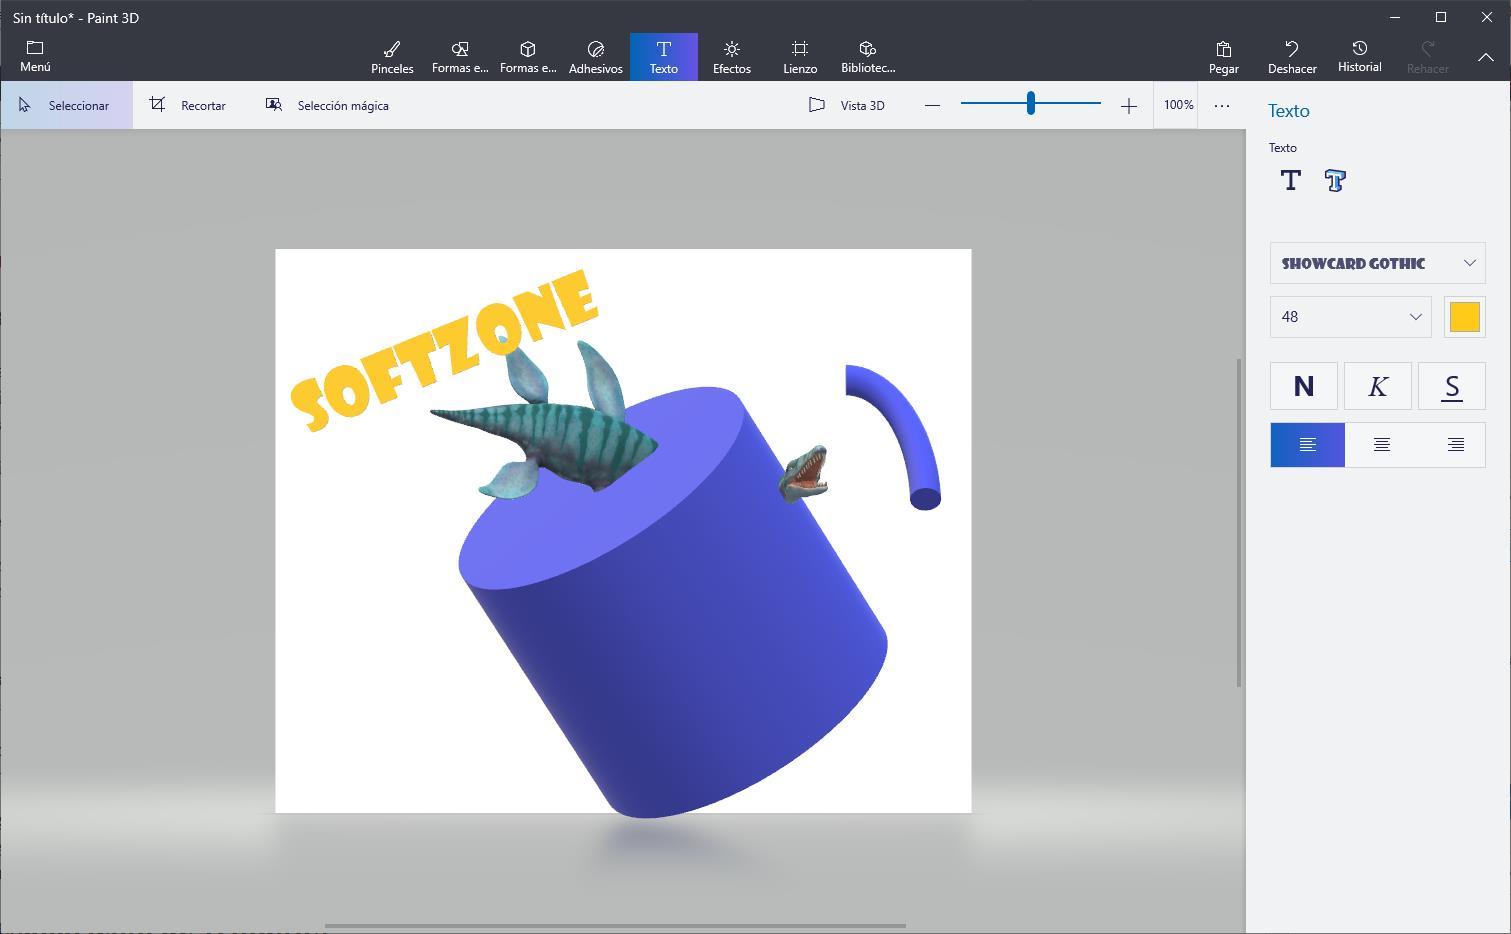Align text to the left
This screenshot has width=1511, height=934.
click(1307, 445)
